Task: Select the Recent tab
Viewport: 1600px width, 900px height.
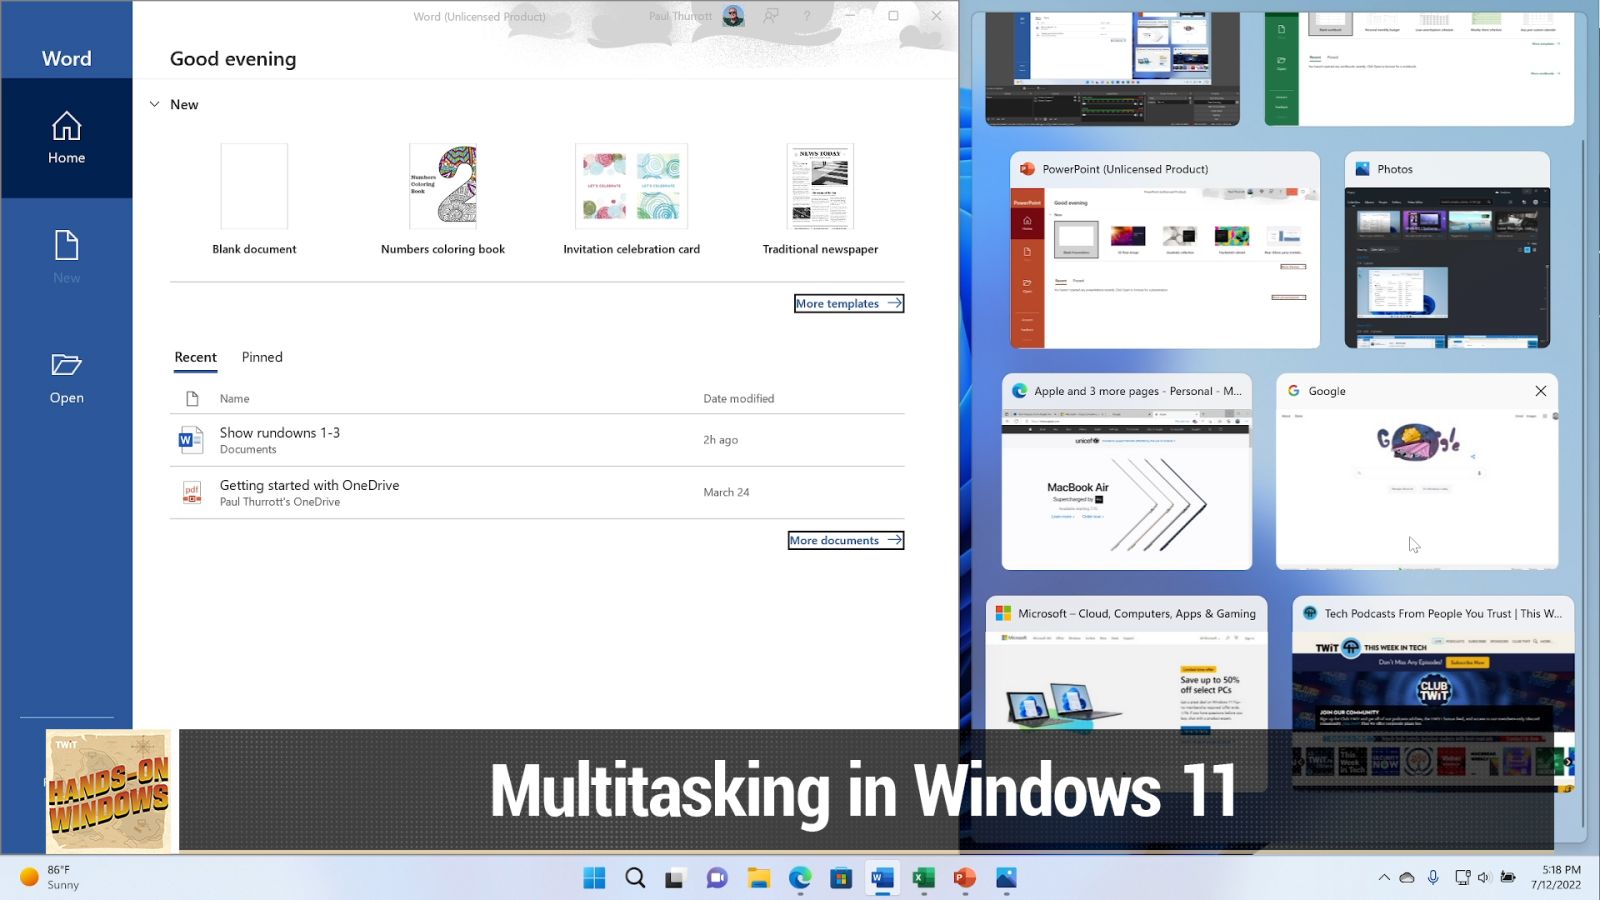Action: click(195, 357)
